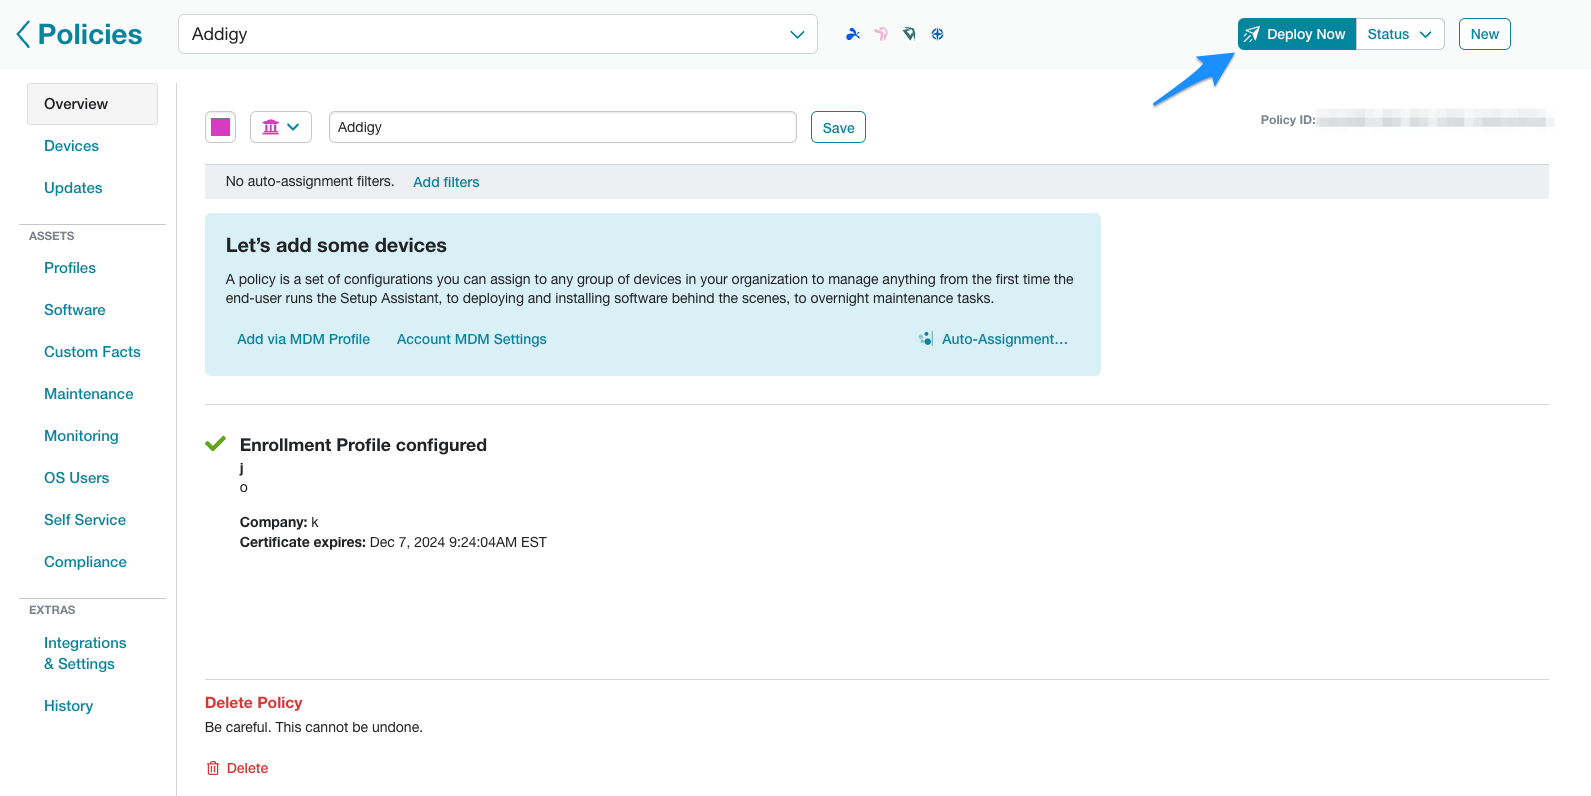Open the History section
This screenshot has height=796, width=1591.
pyautogui.click(x=68, y=706)
